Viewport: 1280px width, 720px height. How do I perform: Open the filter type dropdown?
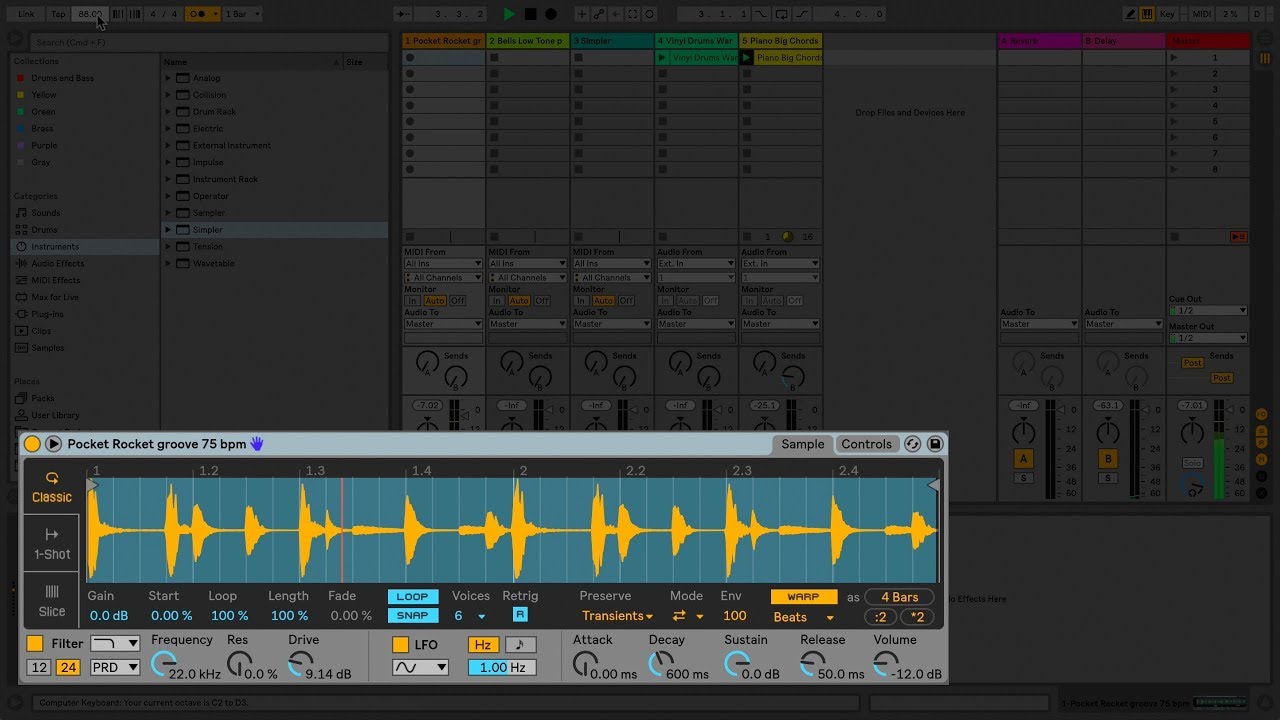pos(115,644)
